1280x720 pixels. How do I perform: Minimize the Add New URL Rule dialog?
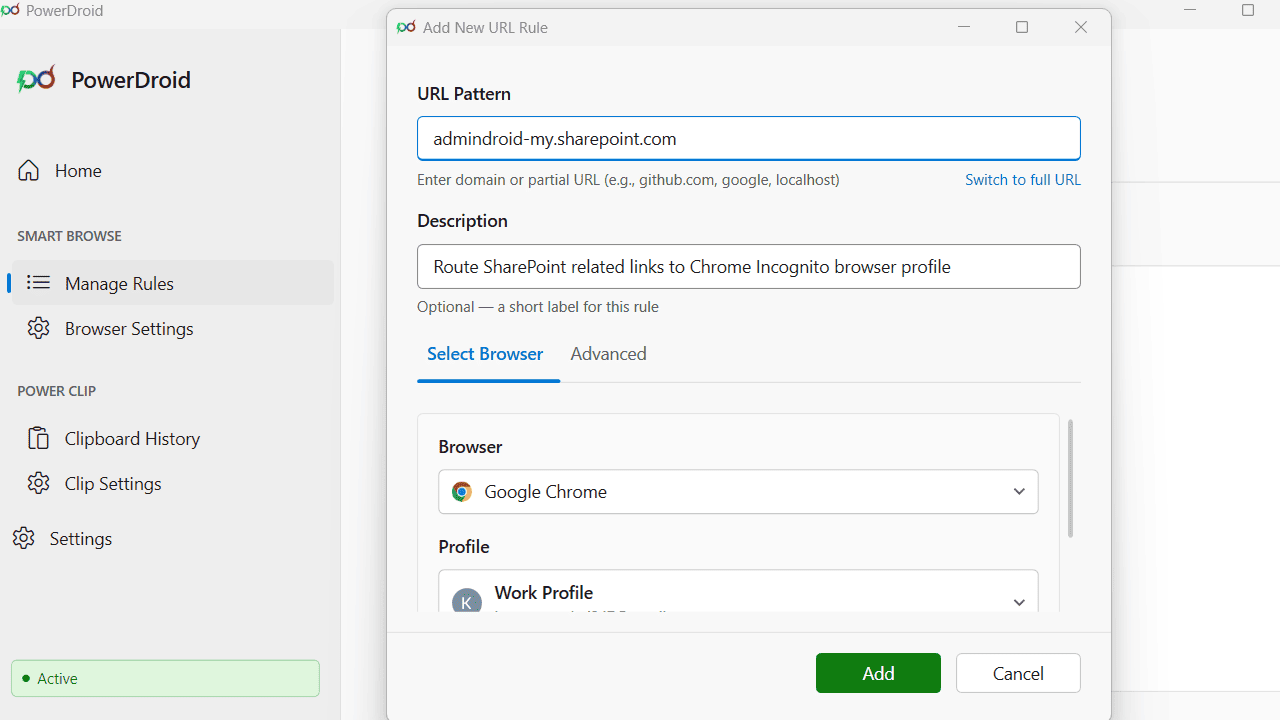964,27
